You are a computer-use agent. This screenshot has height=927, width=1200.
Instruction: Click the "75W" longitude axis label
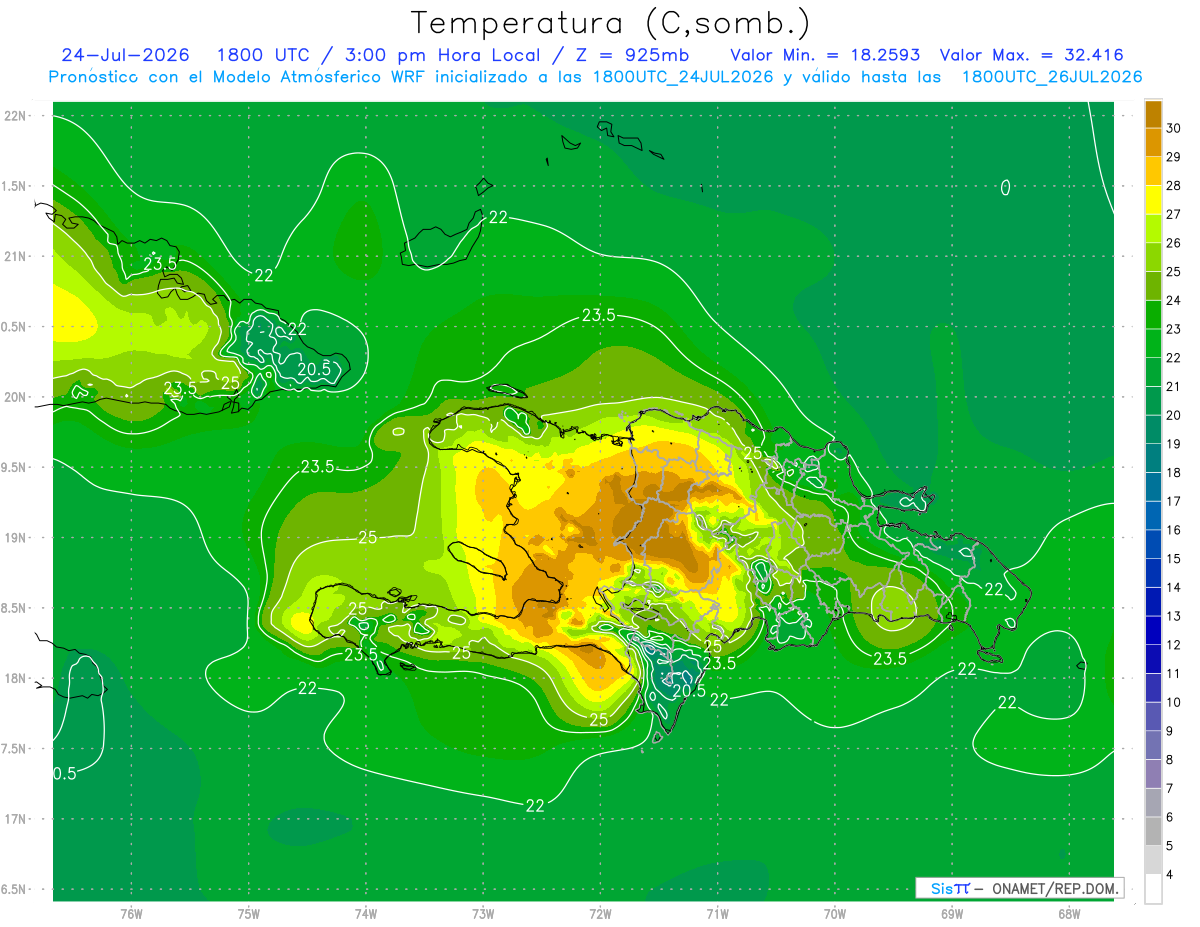[x=248, y=914]
